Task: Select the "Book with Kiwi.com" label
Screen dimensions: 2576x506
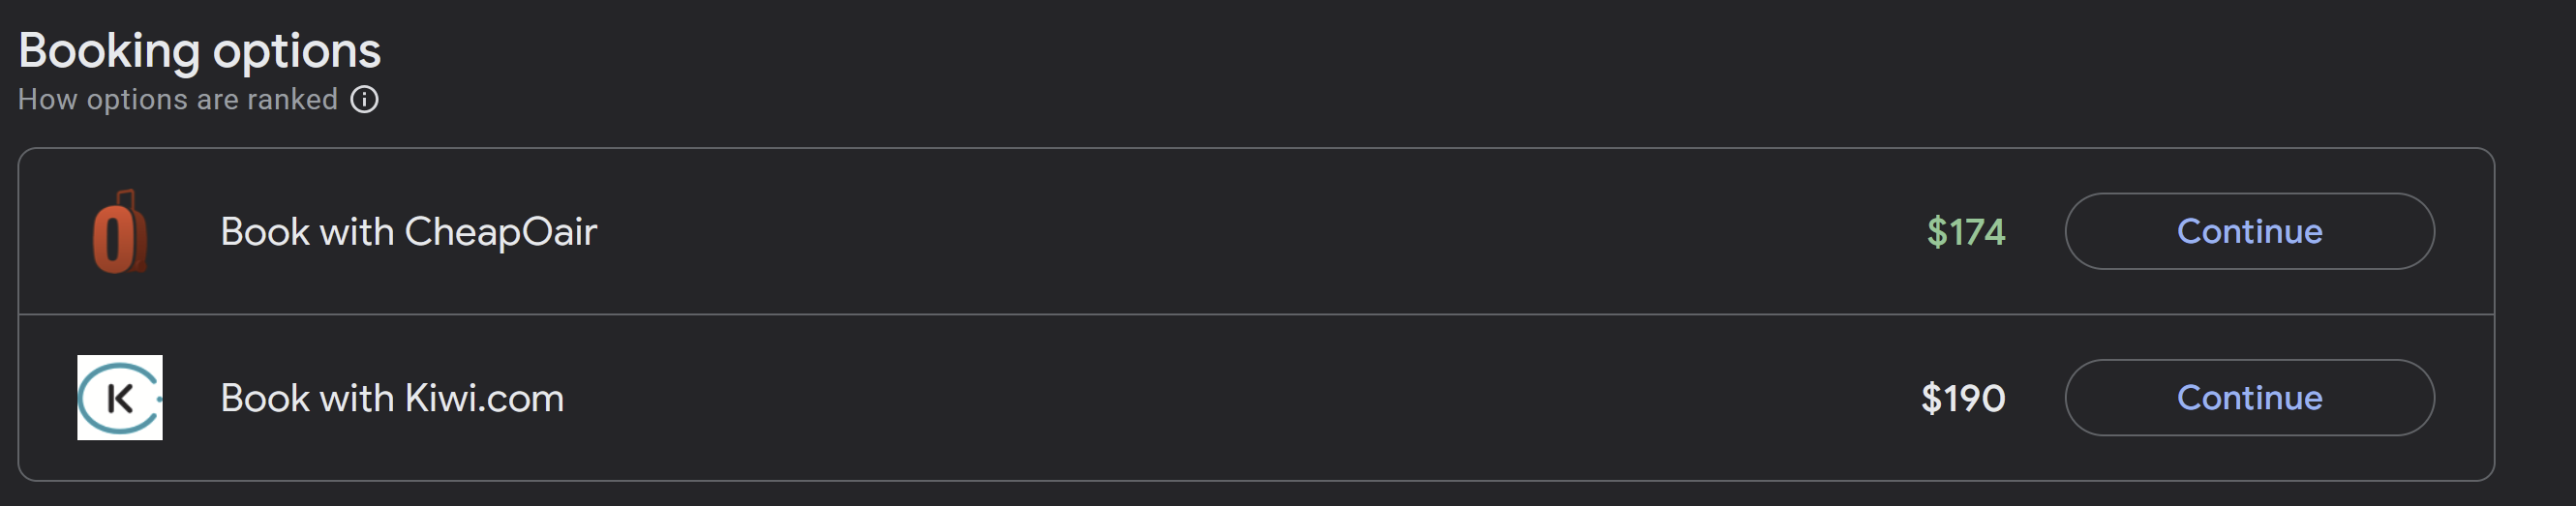Action: click(392, 398)
